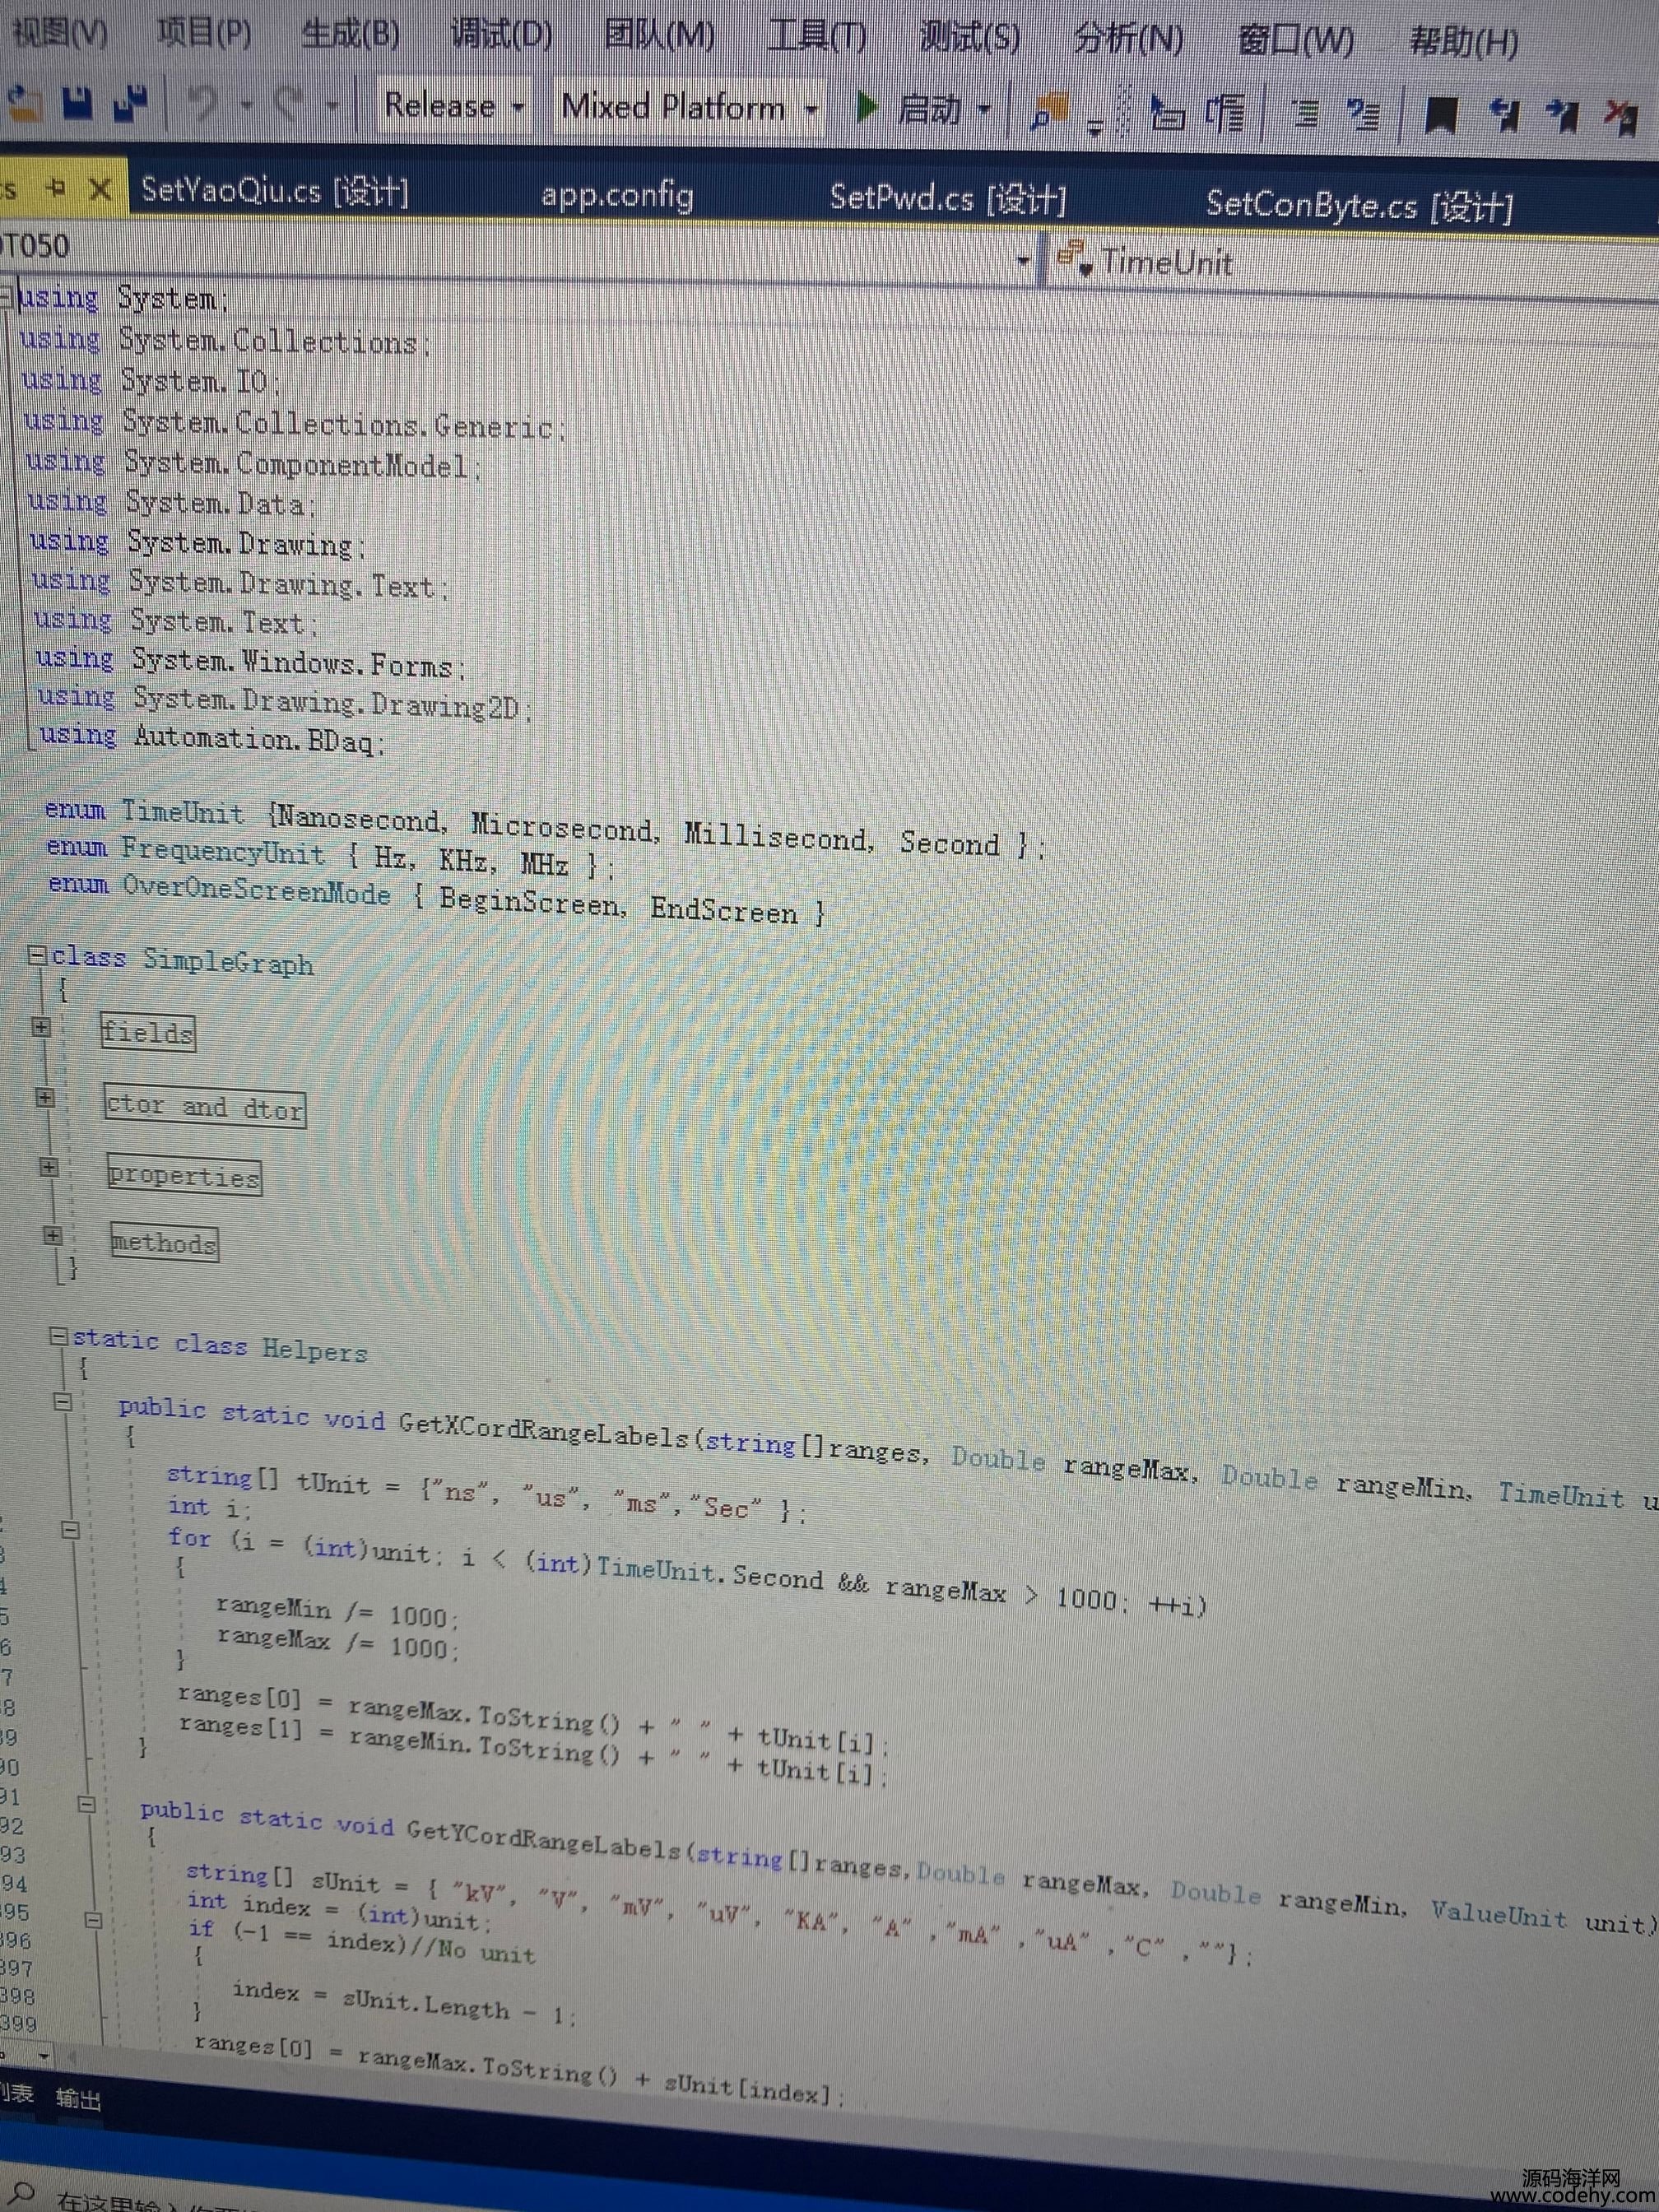Screen dimensions: 1659x2212
Task: Click the uncomment selected lines icon
Action: [1363, 115]
